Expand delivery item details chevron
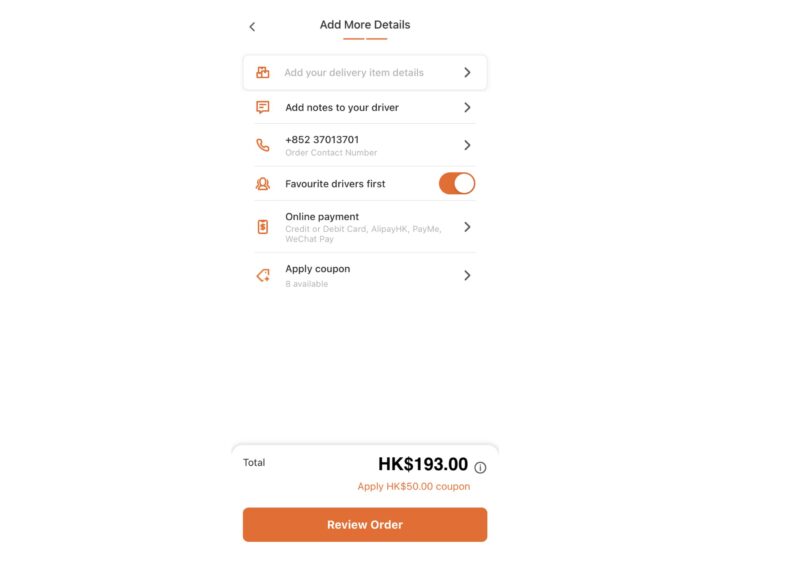 (467, 72)
